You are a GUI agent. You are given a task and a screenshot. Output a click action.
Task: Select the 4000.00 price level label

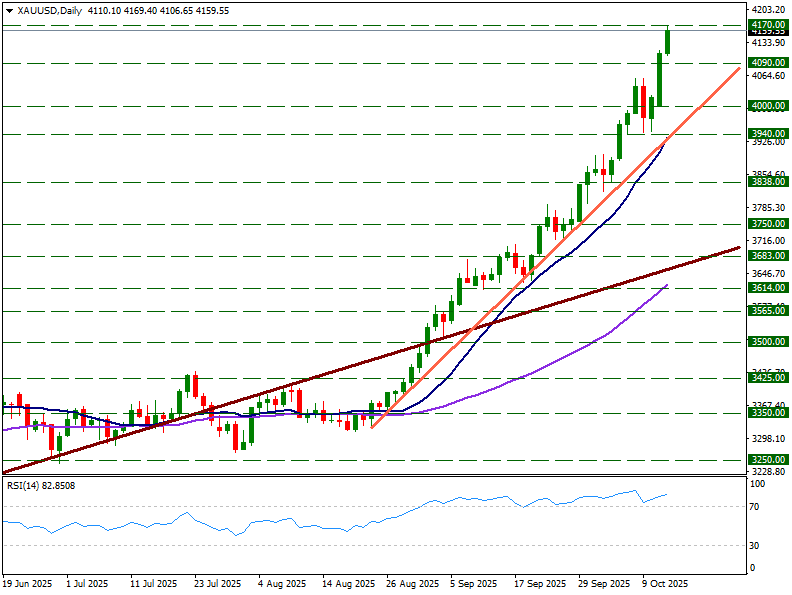(766, 106)
